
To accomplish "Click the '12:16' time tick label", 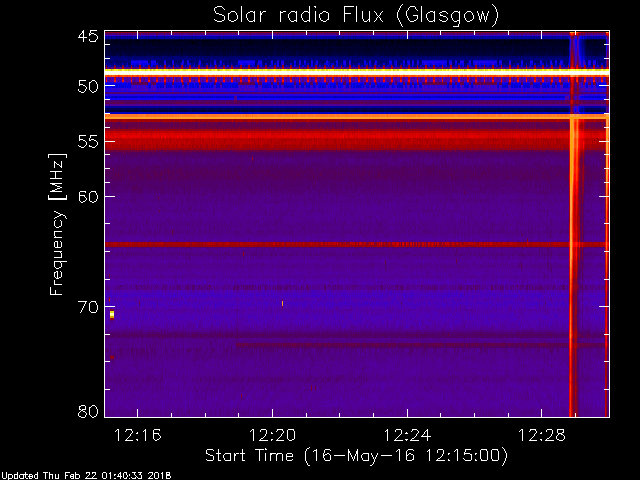I will (138, 435).
